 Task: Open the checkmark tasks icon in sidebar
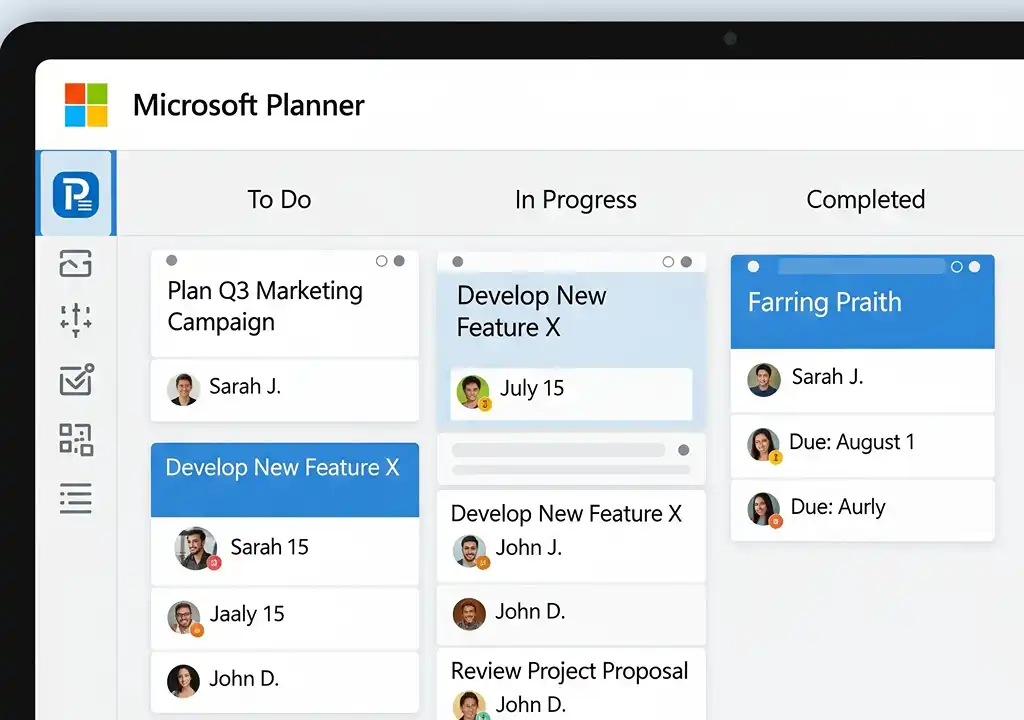(x=76, y=380)
